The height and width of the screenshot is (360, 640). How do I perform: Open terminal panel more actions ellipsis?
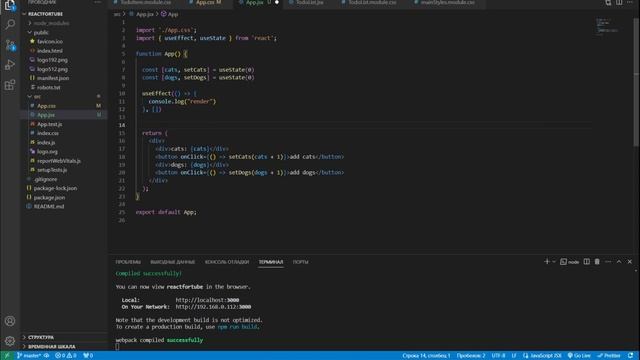(608, 262)
